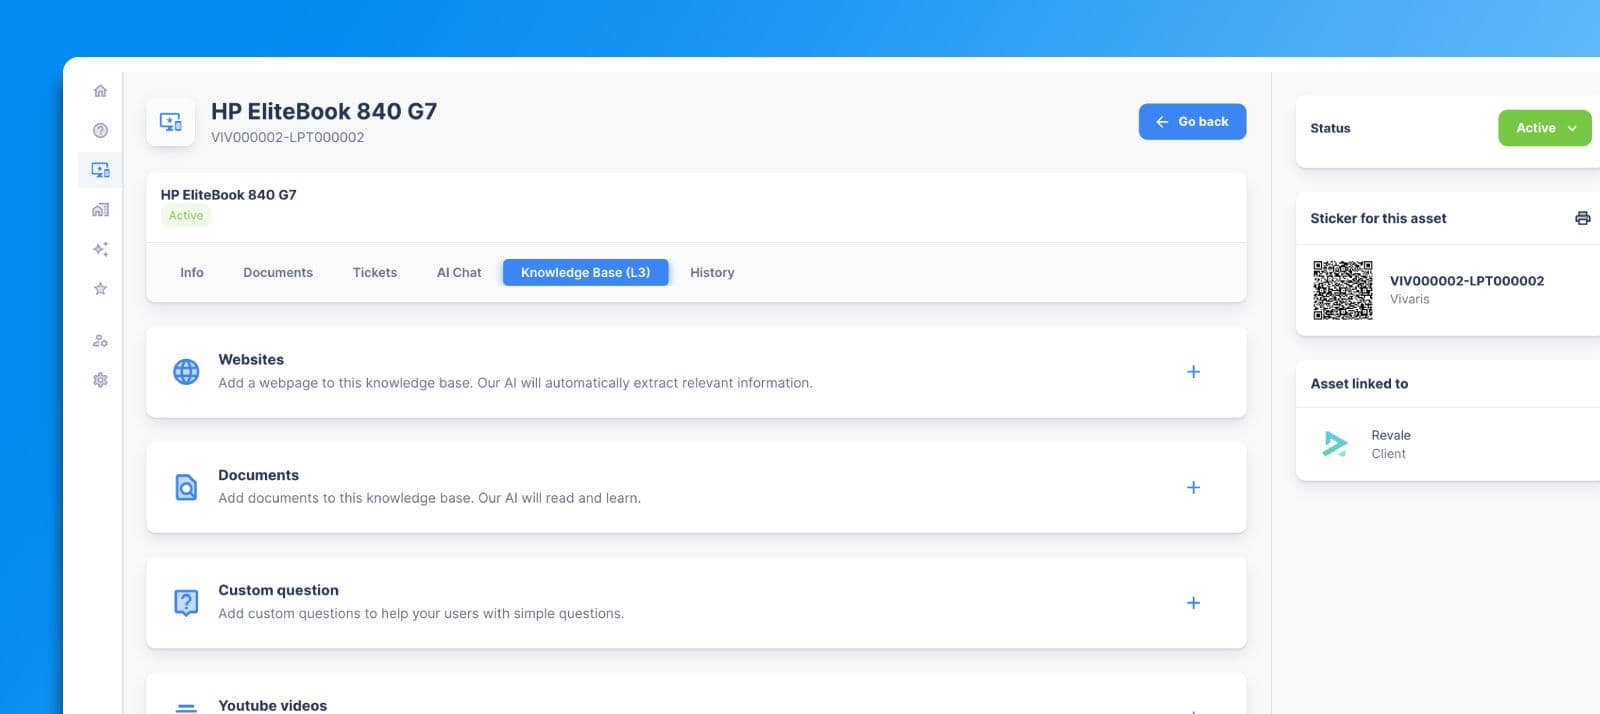
Task: Print the asset sticker
Action: [1582, 218]
